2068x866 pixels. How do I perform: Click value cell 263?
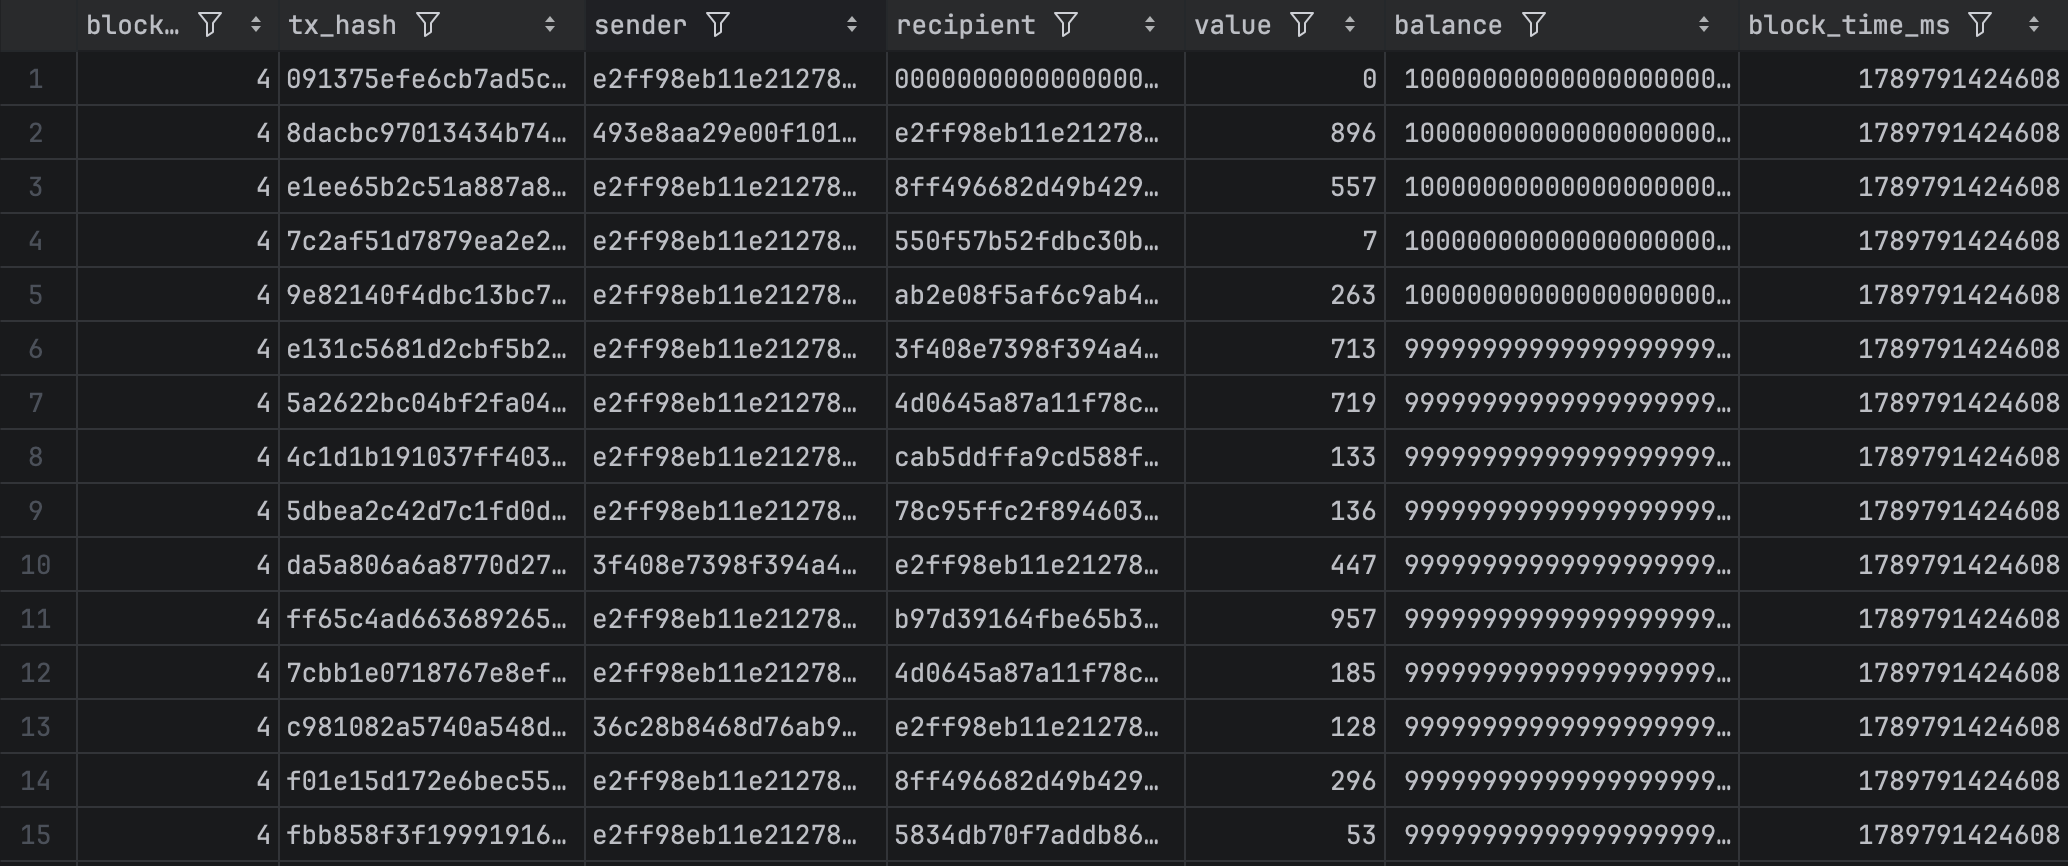(x=1285, y=295)
